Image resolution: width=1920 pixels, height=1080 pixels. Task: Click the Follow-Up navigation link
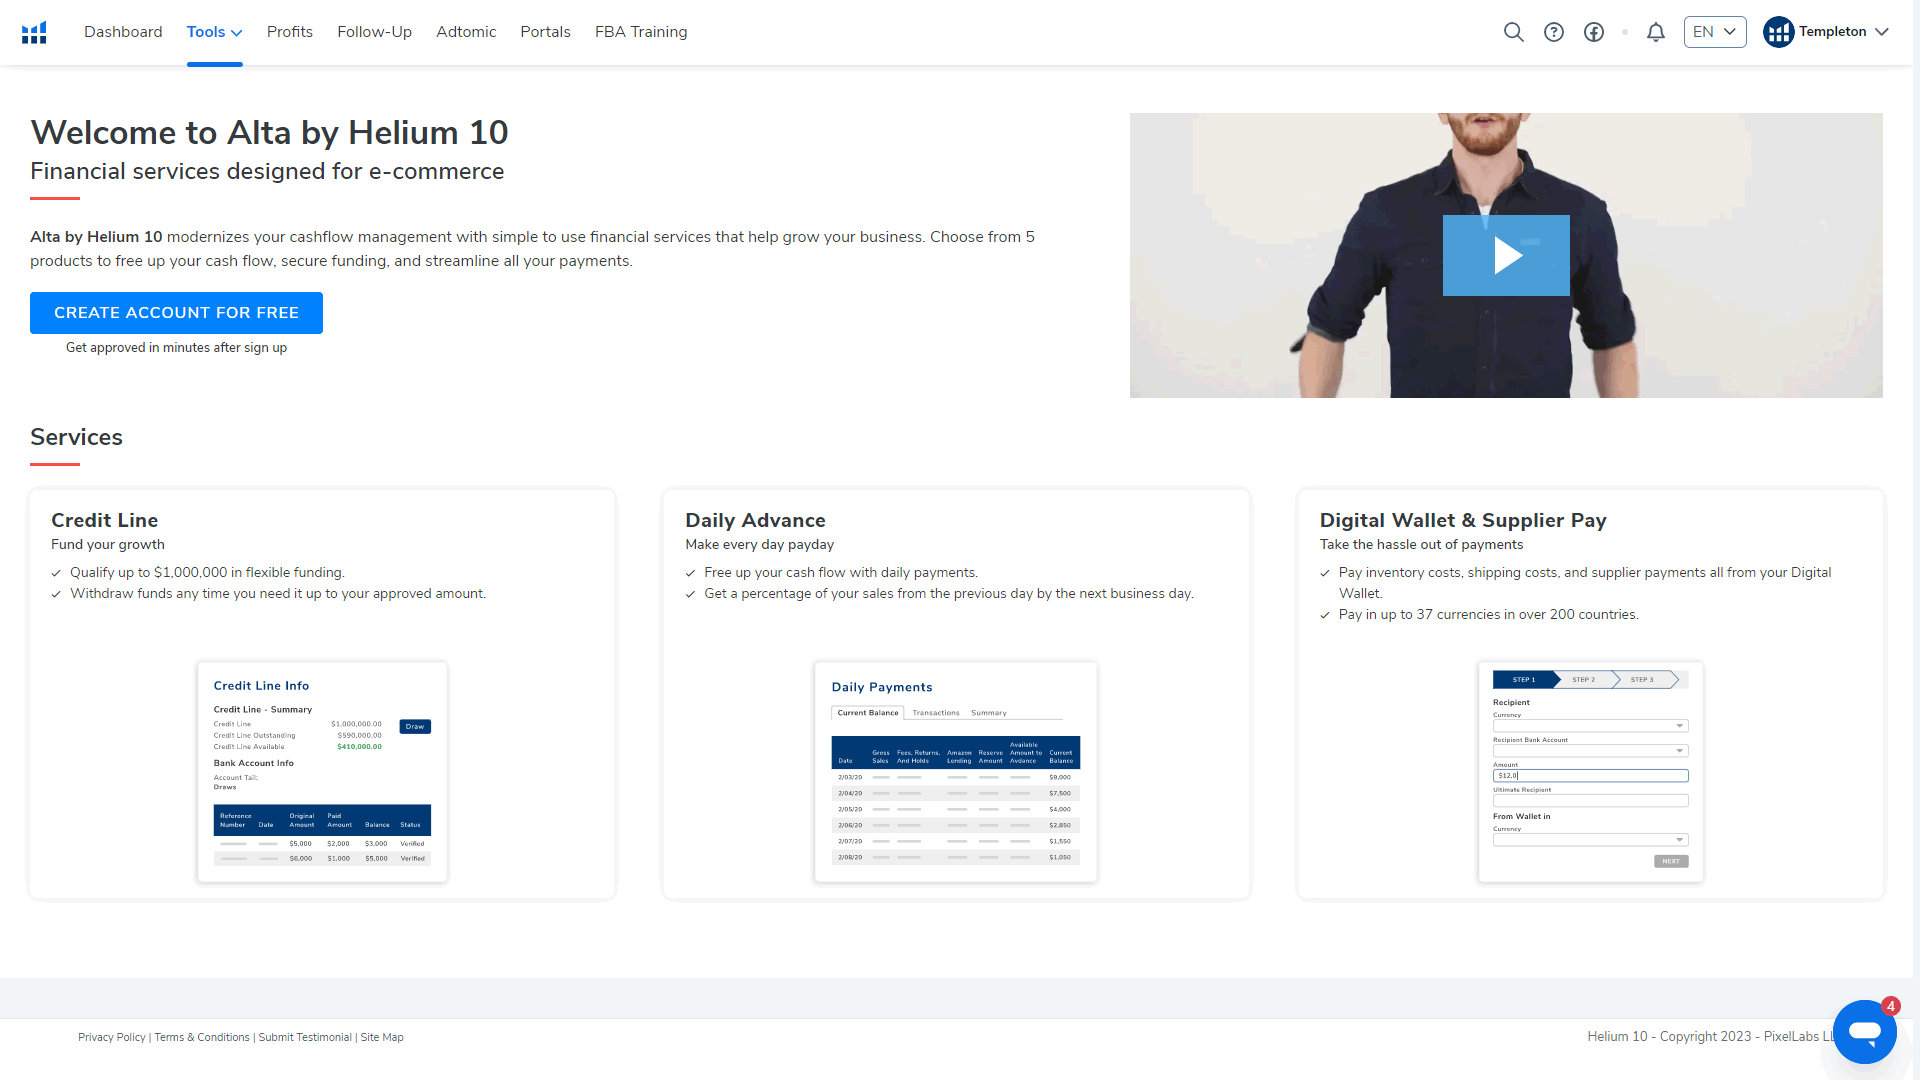(373, 32)
